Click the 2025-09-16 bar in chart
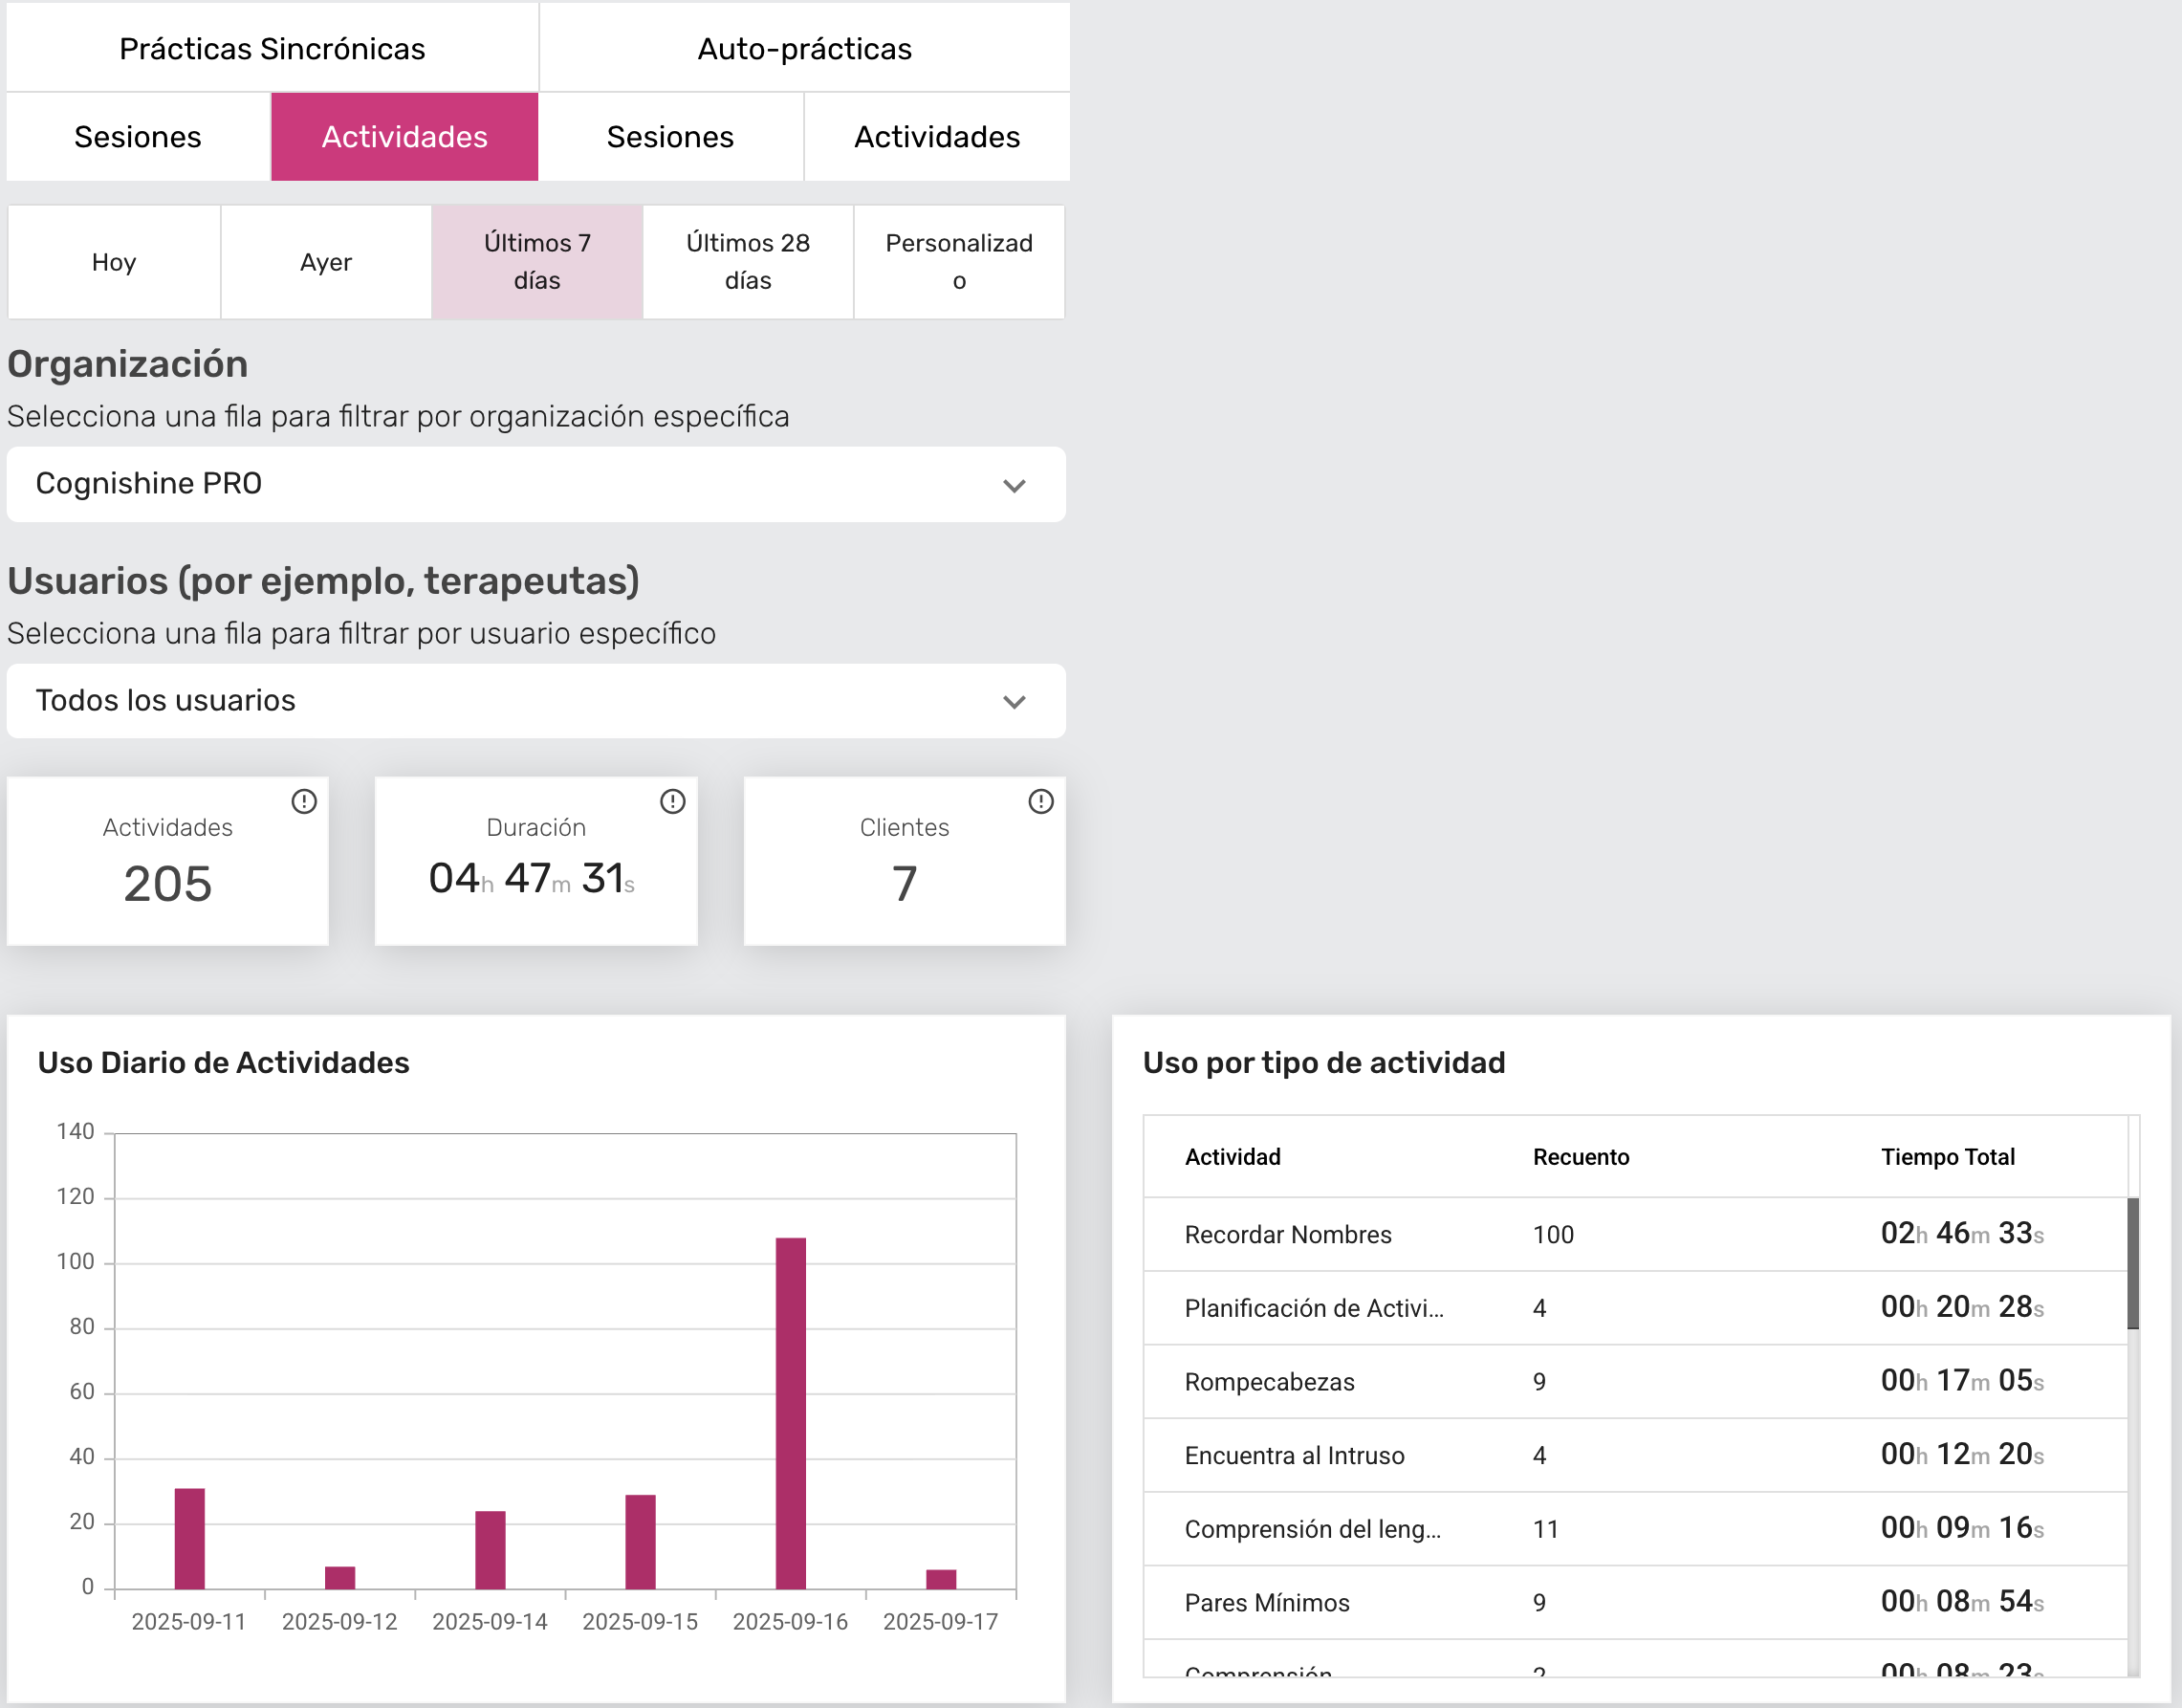Image resolution: width=2182 pixels, height=1708 pixels. [790, 1412]
